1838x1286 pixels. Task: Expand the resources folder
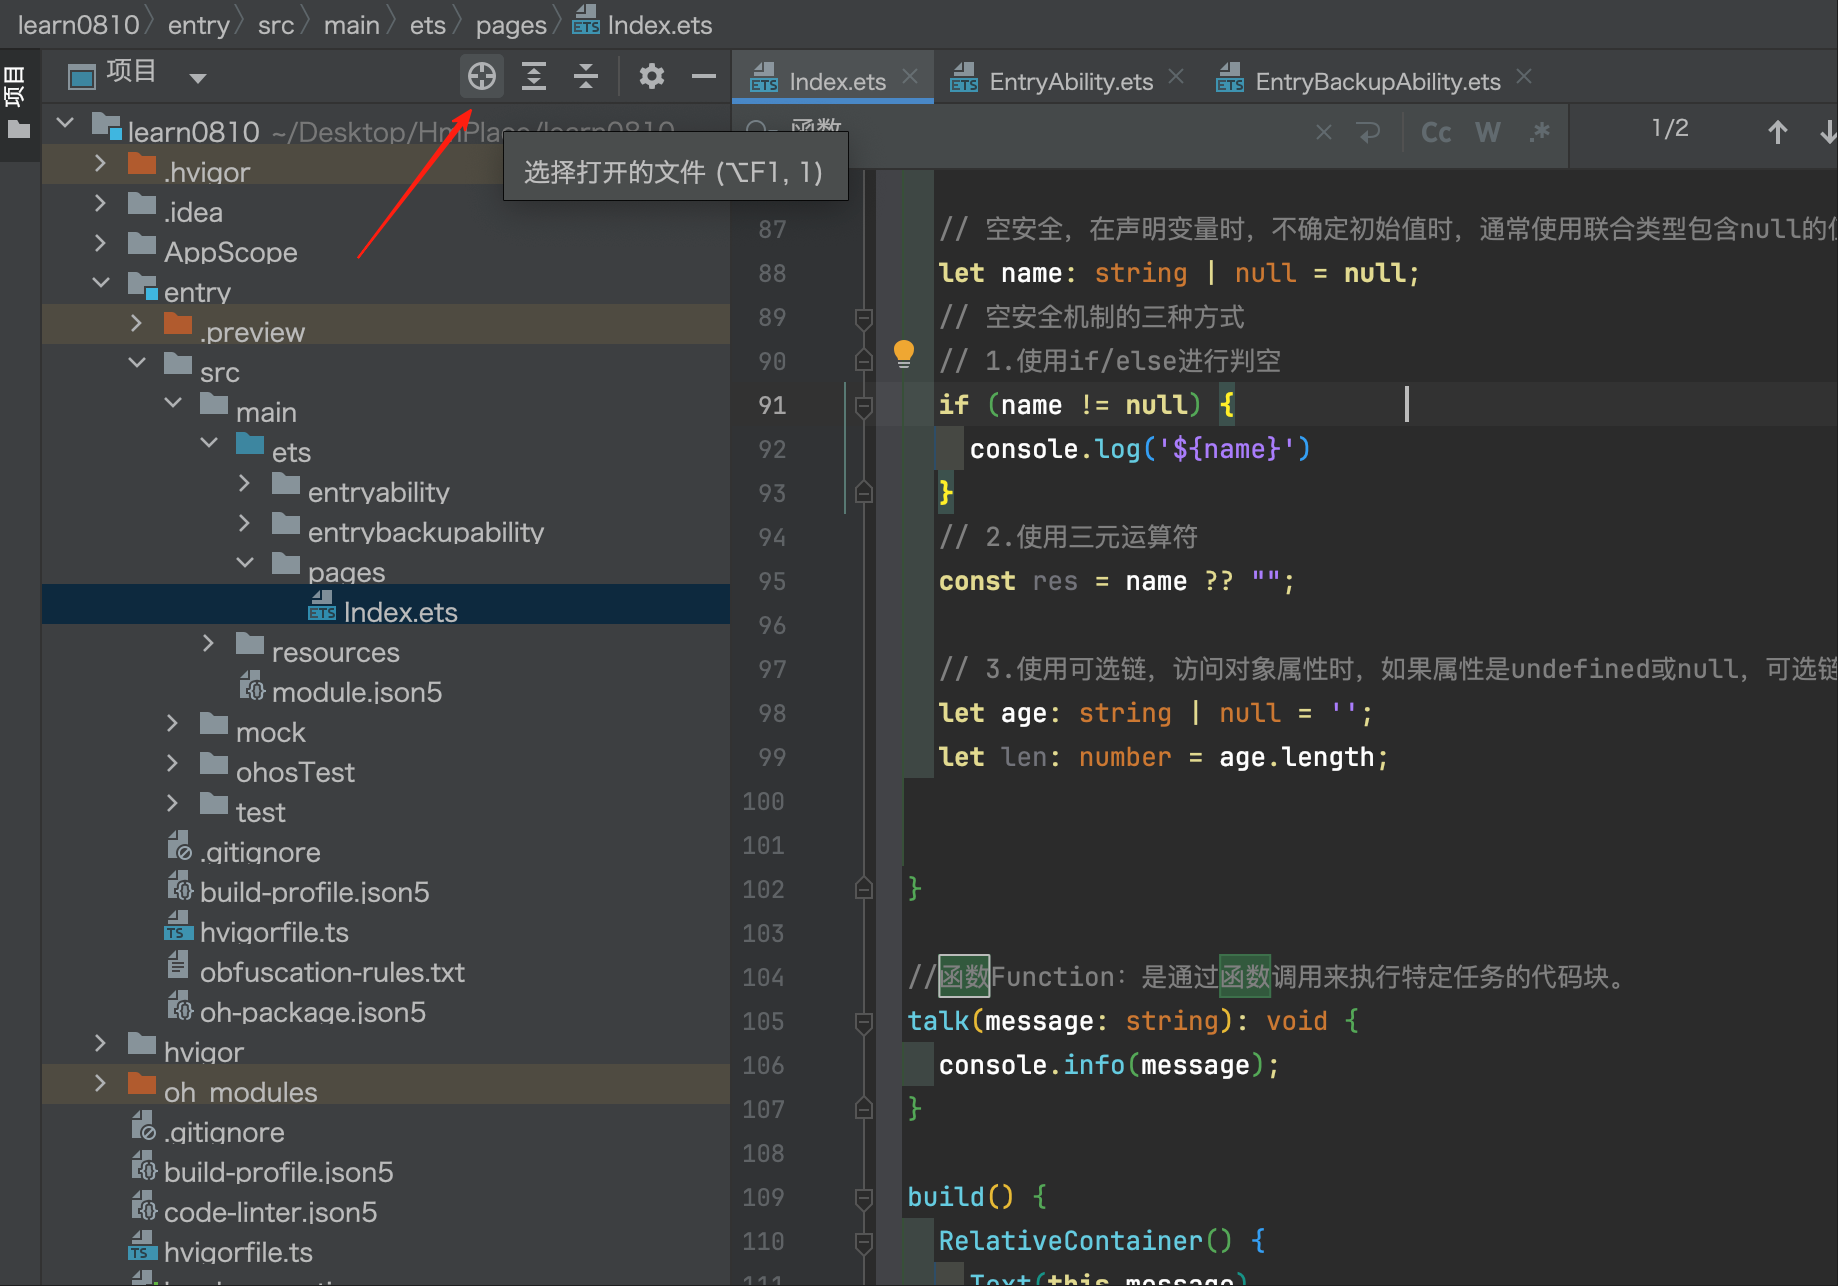pyautogui.click(x=208, y=643)
